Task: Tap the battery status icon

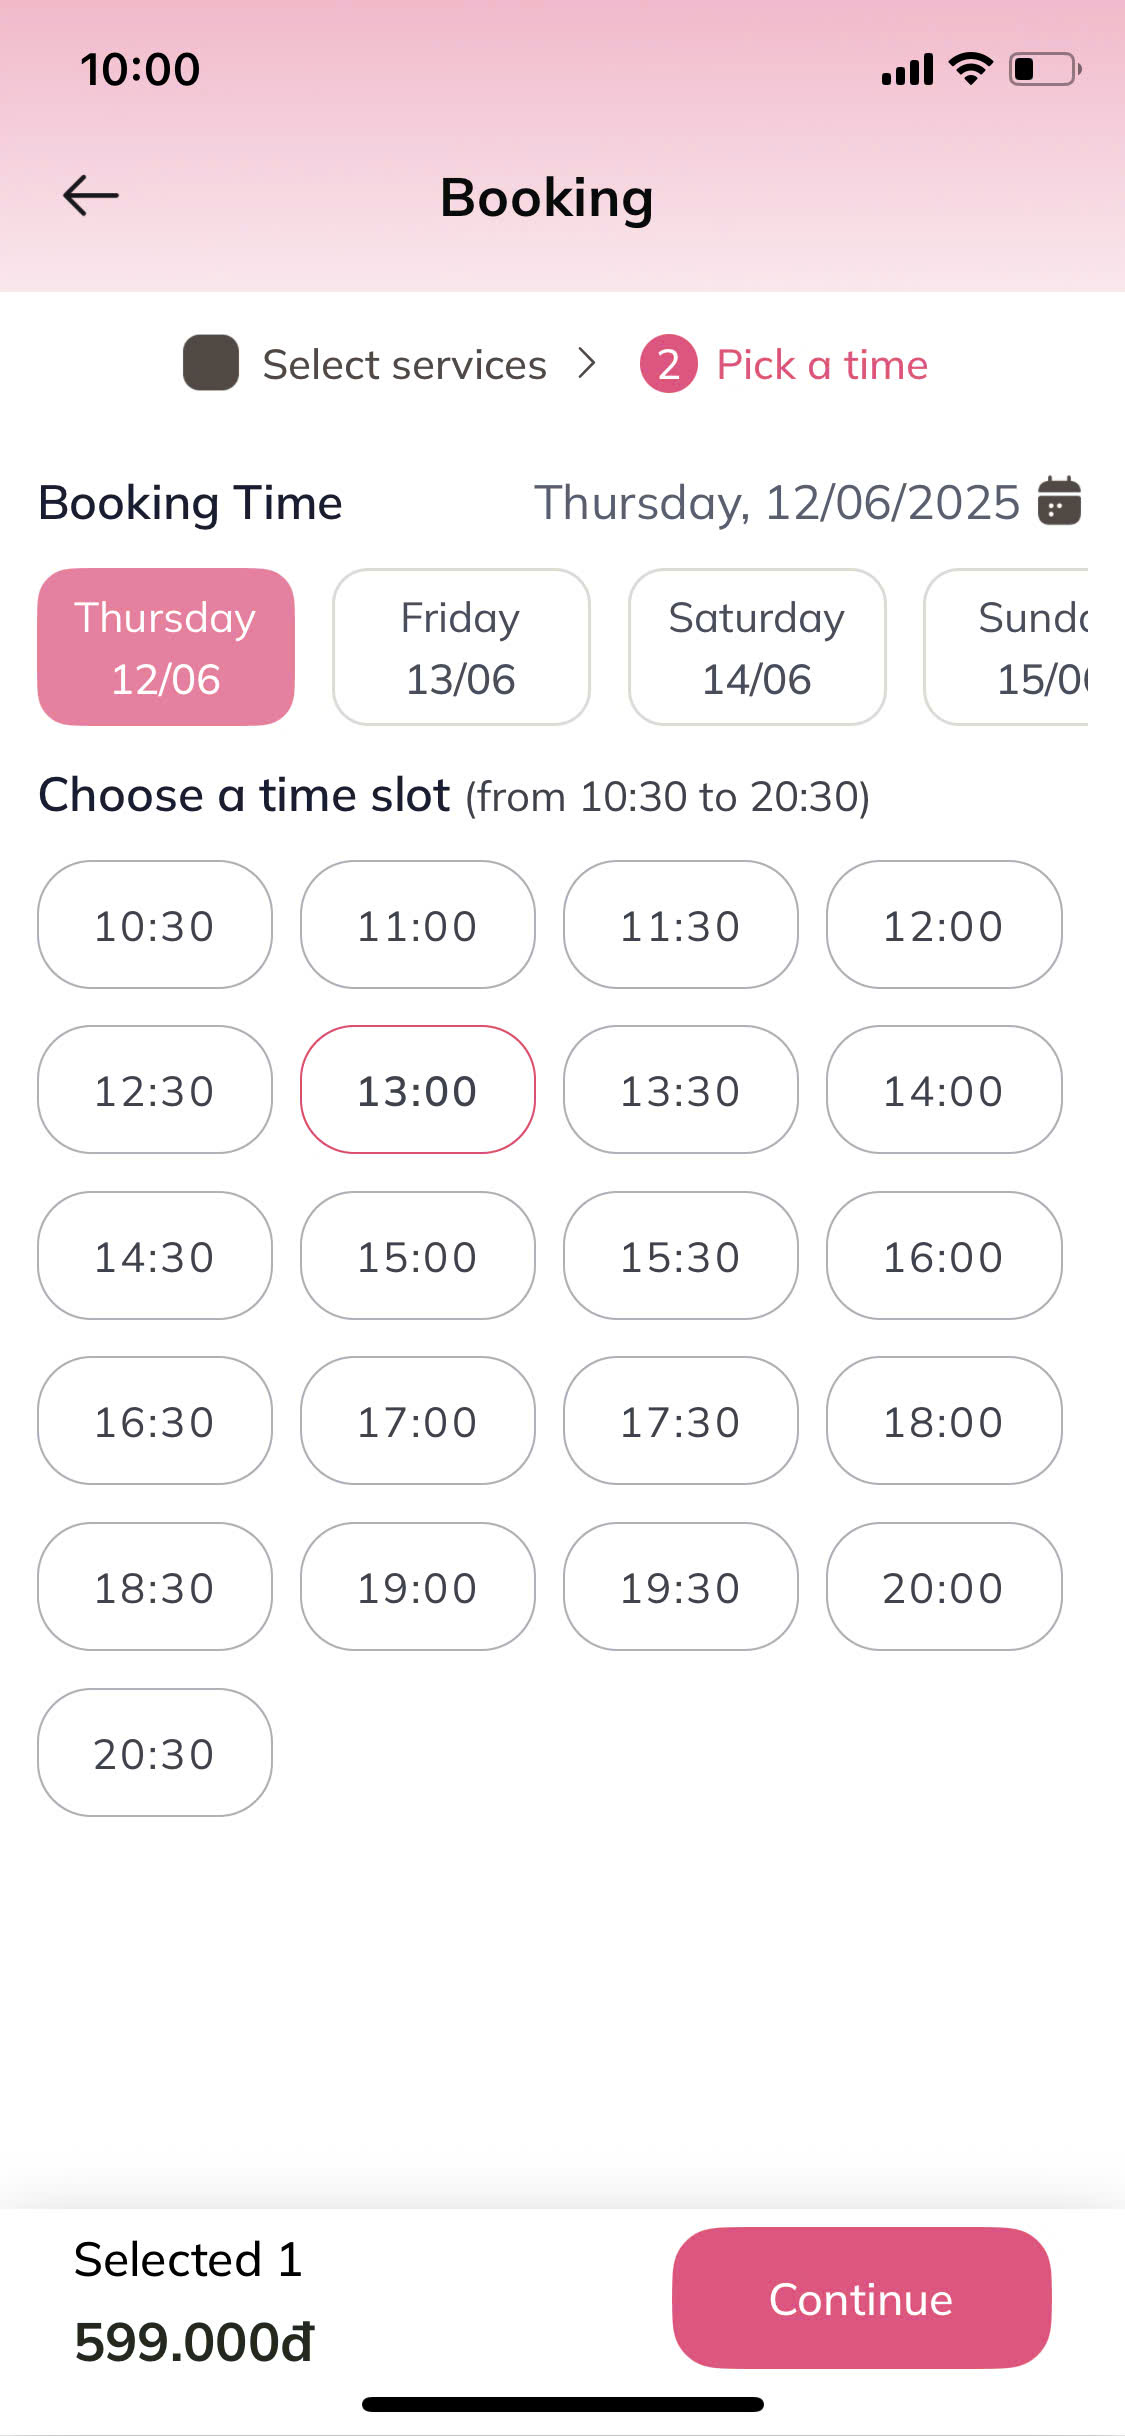Action: click(x=1044, y=69)
